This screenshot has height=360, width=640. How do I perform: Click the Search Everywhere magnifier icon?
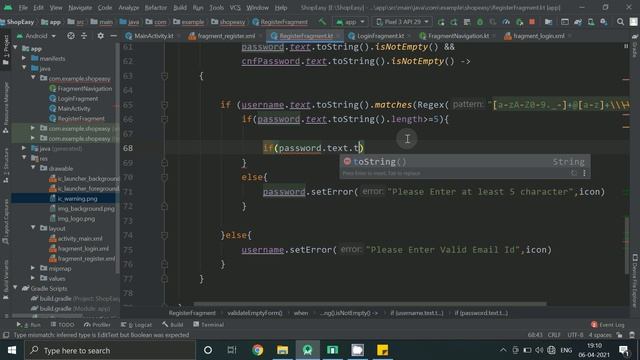pyautogui.click(x=620, y=22)
